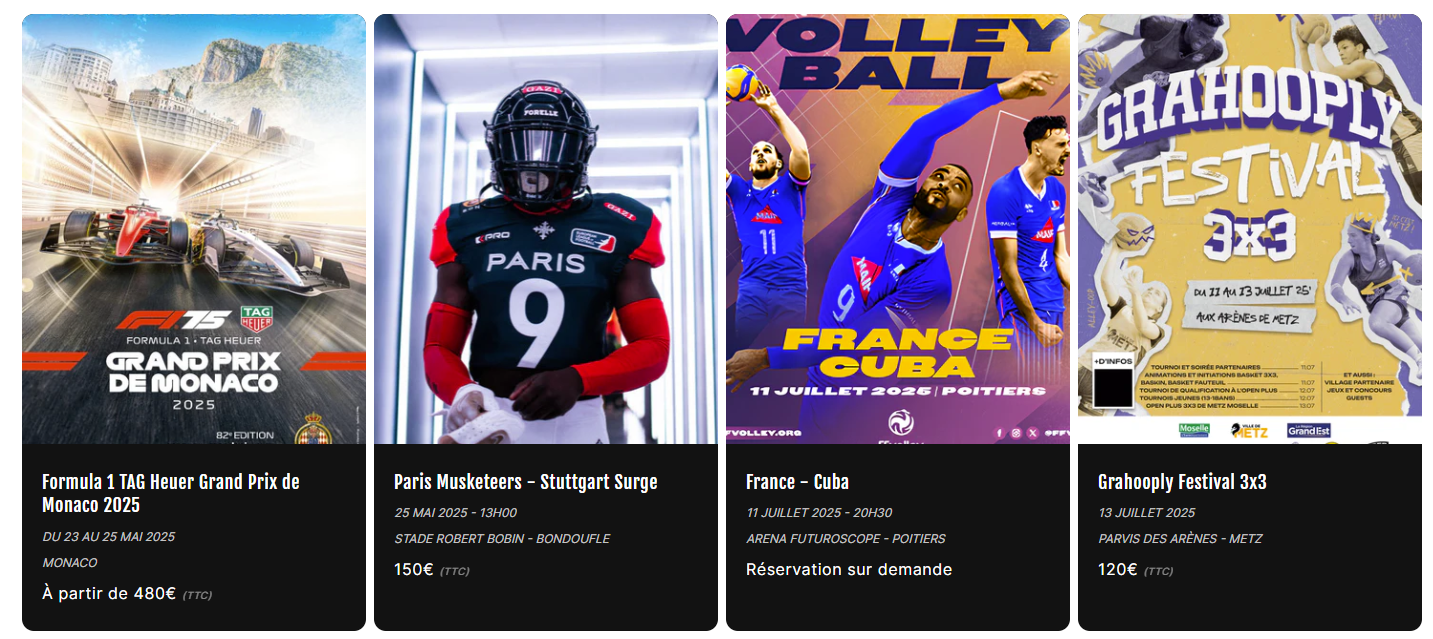Click the Ville de Metz logo
The height and width of the screenshot is (639, 1433).
(x=1250, y=430)
